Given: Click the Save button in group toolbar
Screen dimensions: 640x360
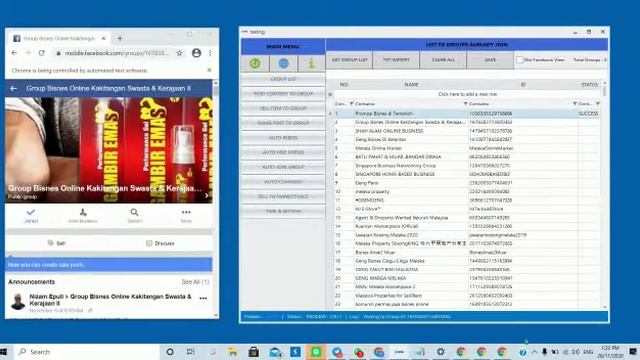Looking at the screenshot, I should point(490,60).
